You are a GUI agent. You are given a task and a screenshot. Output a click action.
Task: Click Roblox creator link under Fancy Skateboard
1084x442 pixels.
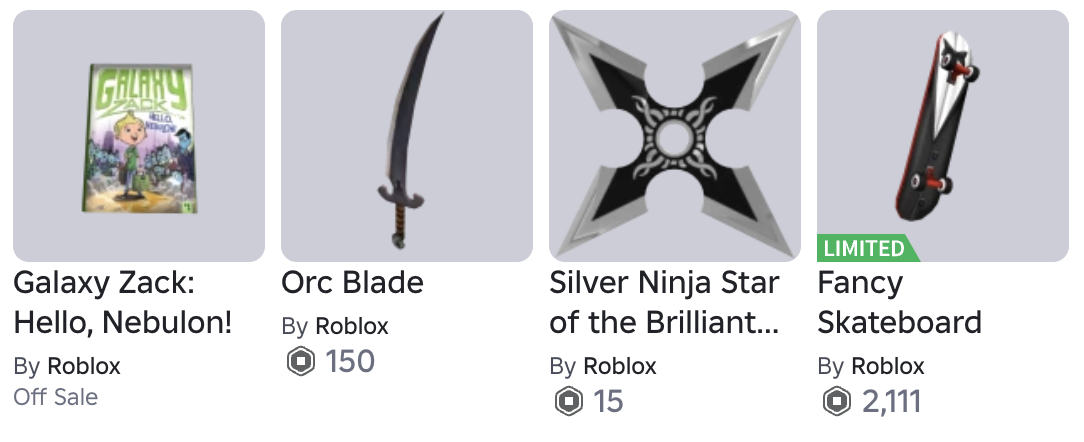point(888,366)
